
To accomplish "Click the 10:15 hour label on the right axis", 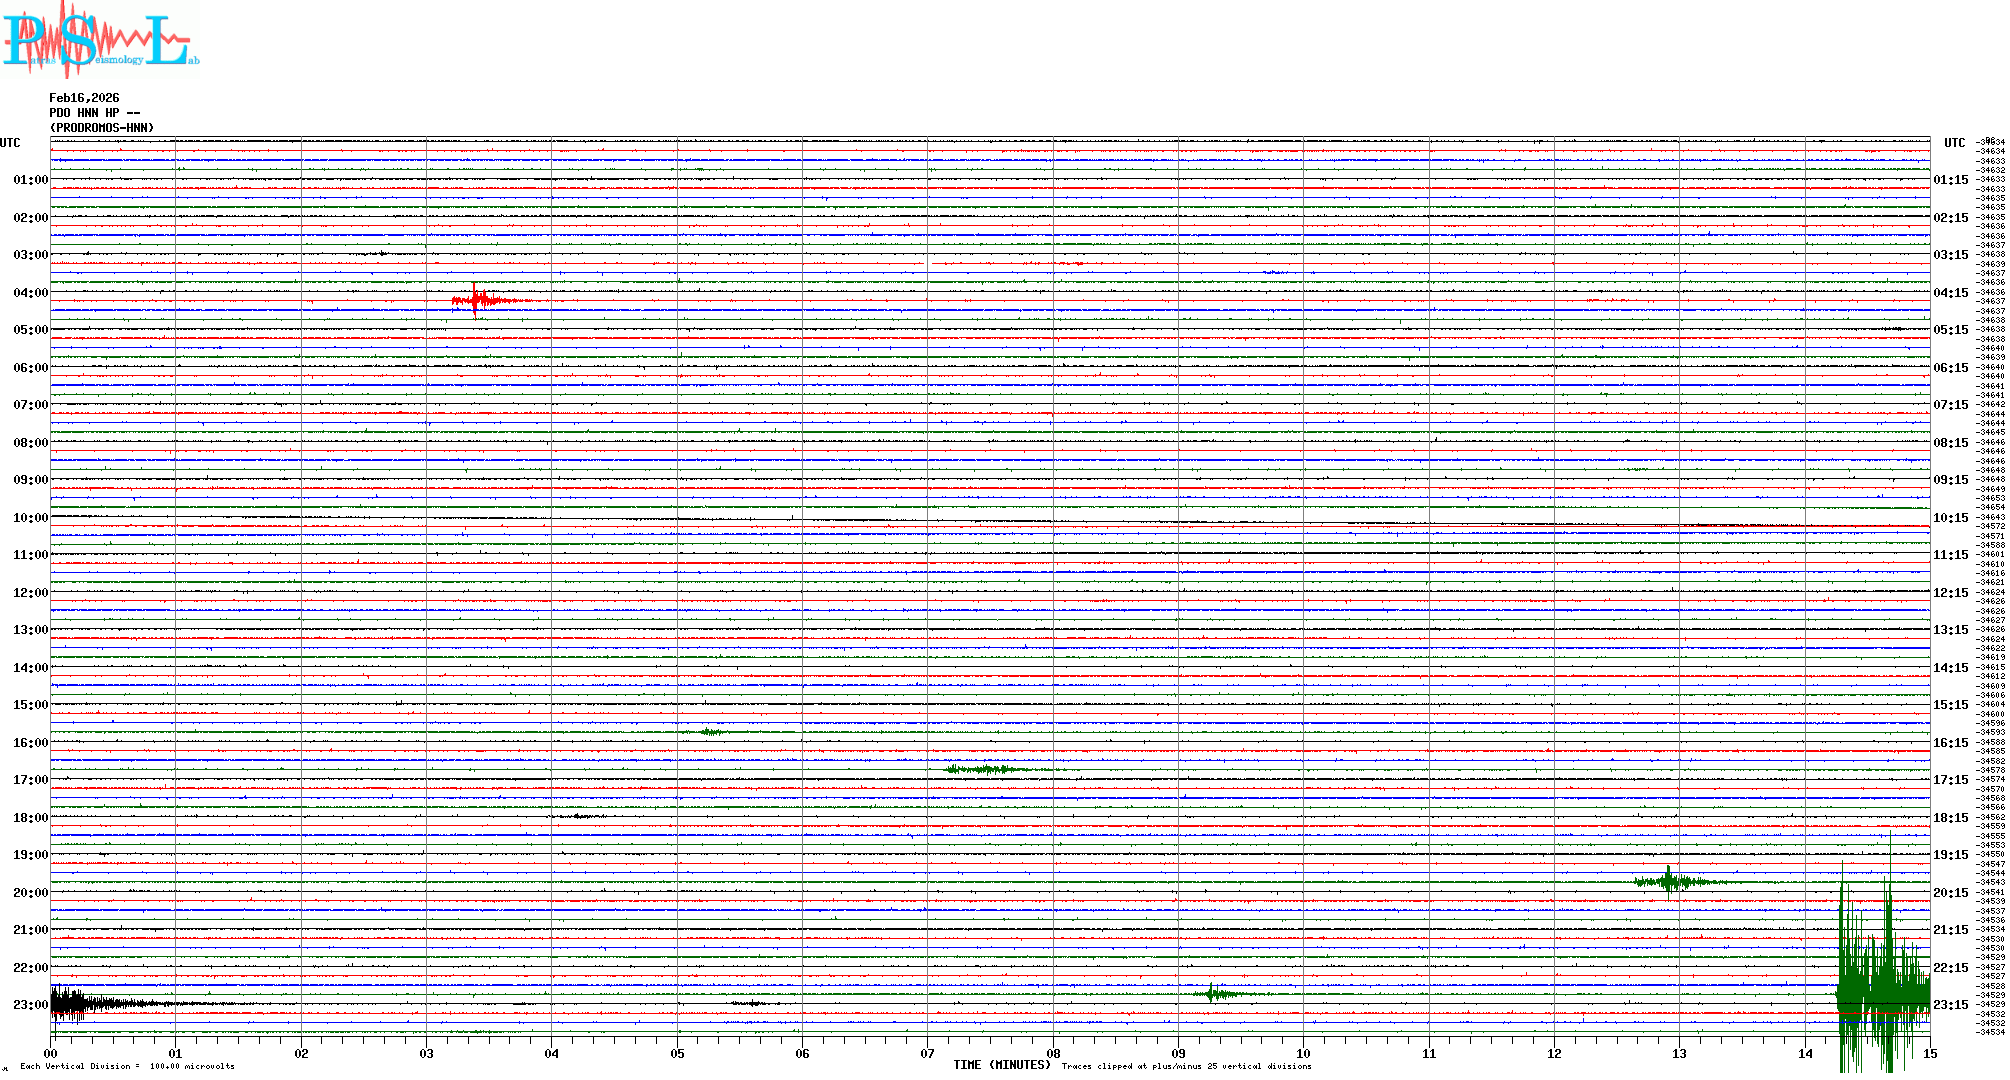I will click(x=1950, y=518).
